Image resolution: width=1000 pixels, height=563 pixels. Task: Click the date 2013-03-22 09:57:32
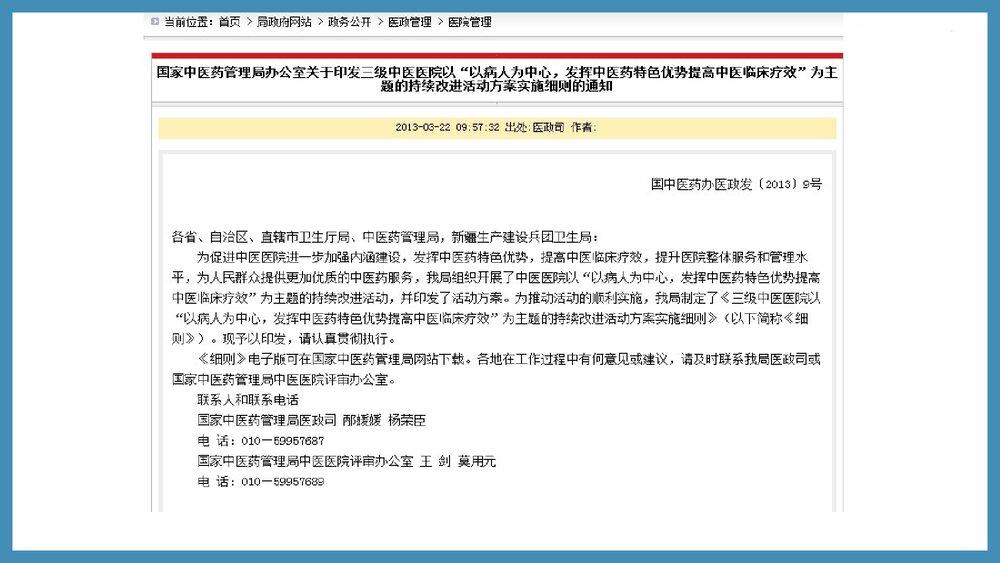point(447,128)
